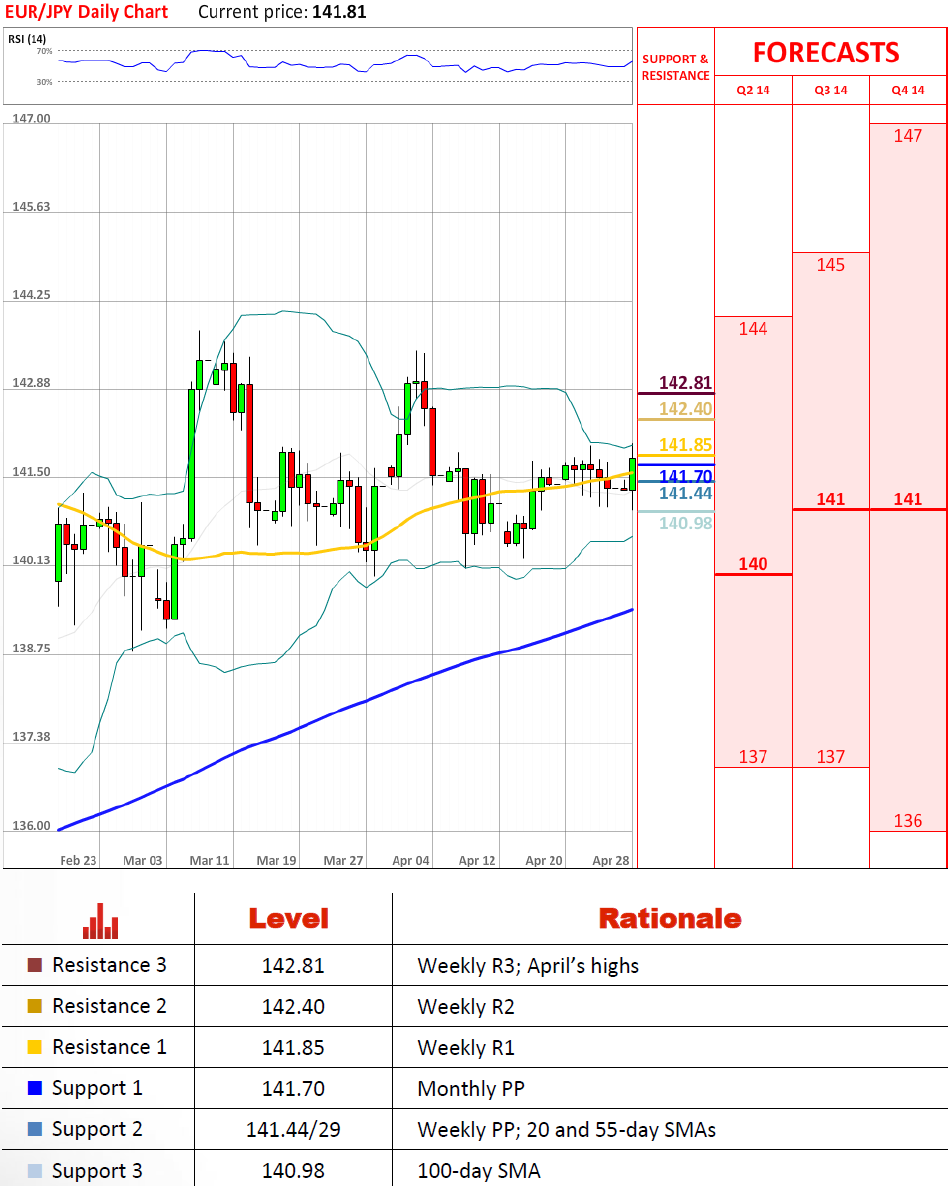
Task: Select the 140.98 support level label on chart
Action: (x=685, y=523)
